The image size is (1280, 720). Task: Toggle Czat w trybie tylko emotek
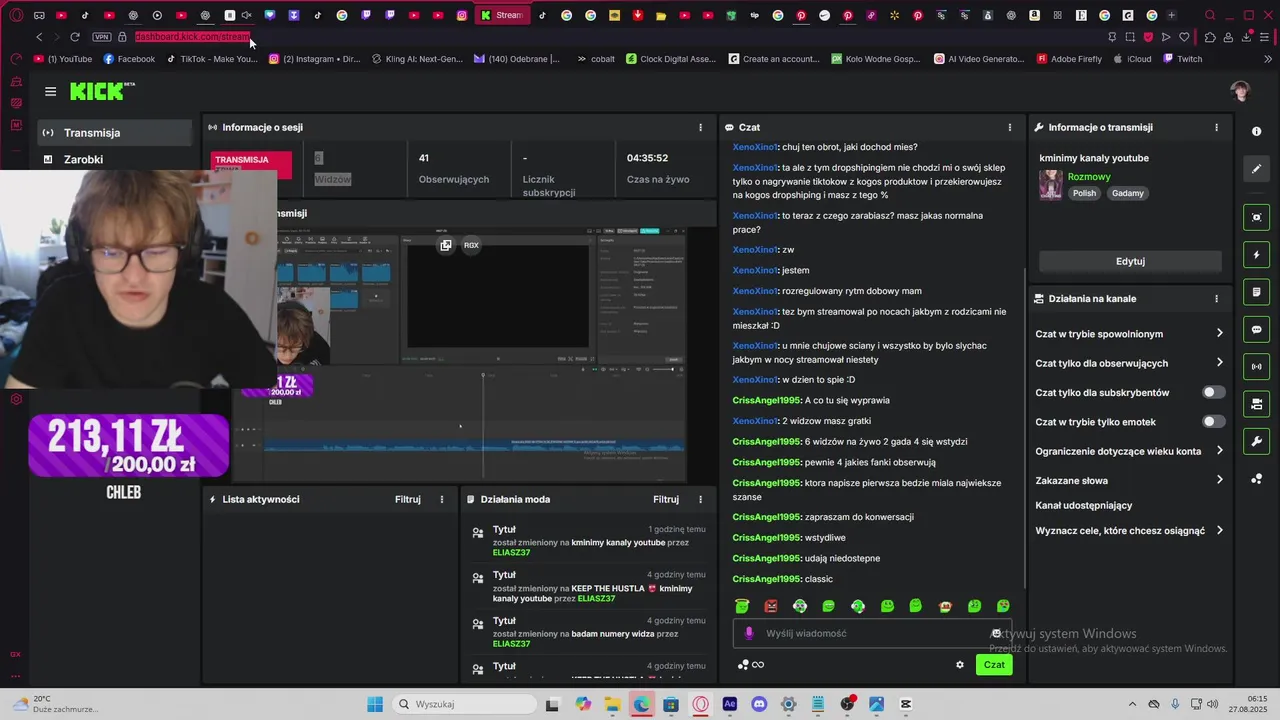click(x=1213, y=422)
